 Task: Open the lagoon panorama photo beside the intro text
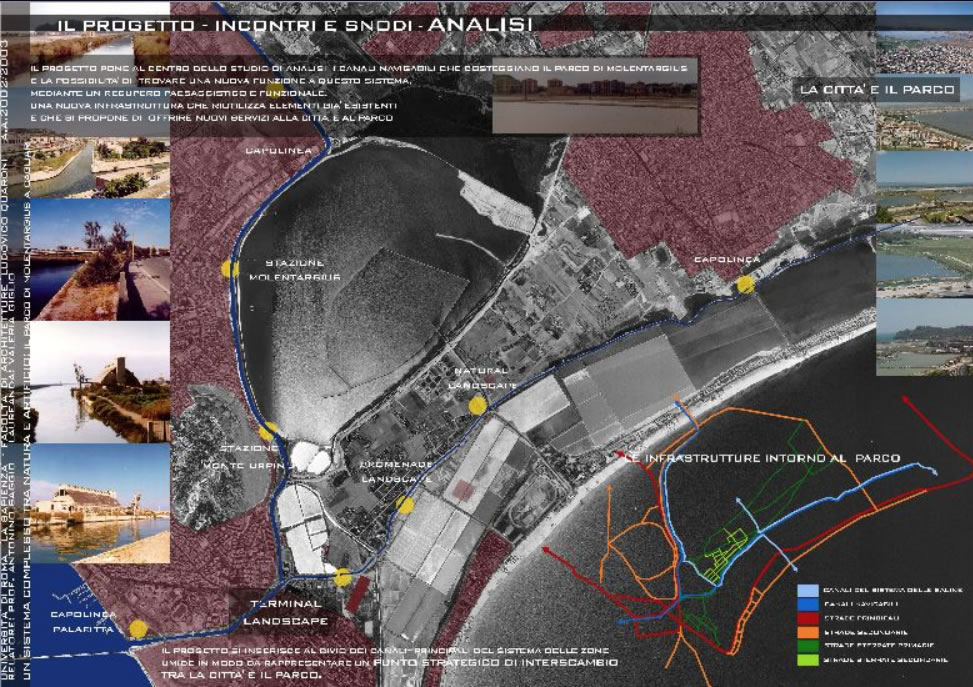595,101
